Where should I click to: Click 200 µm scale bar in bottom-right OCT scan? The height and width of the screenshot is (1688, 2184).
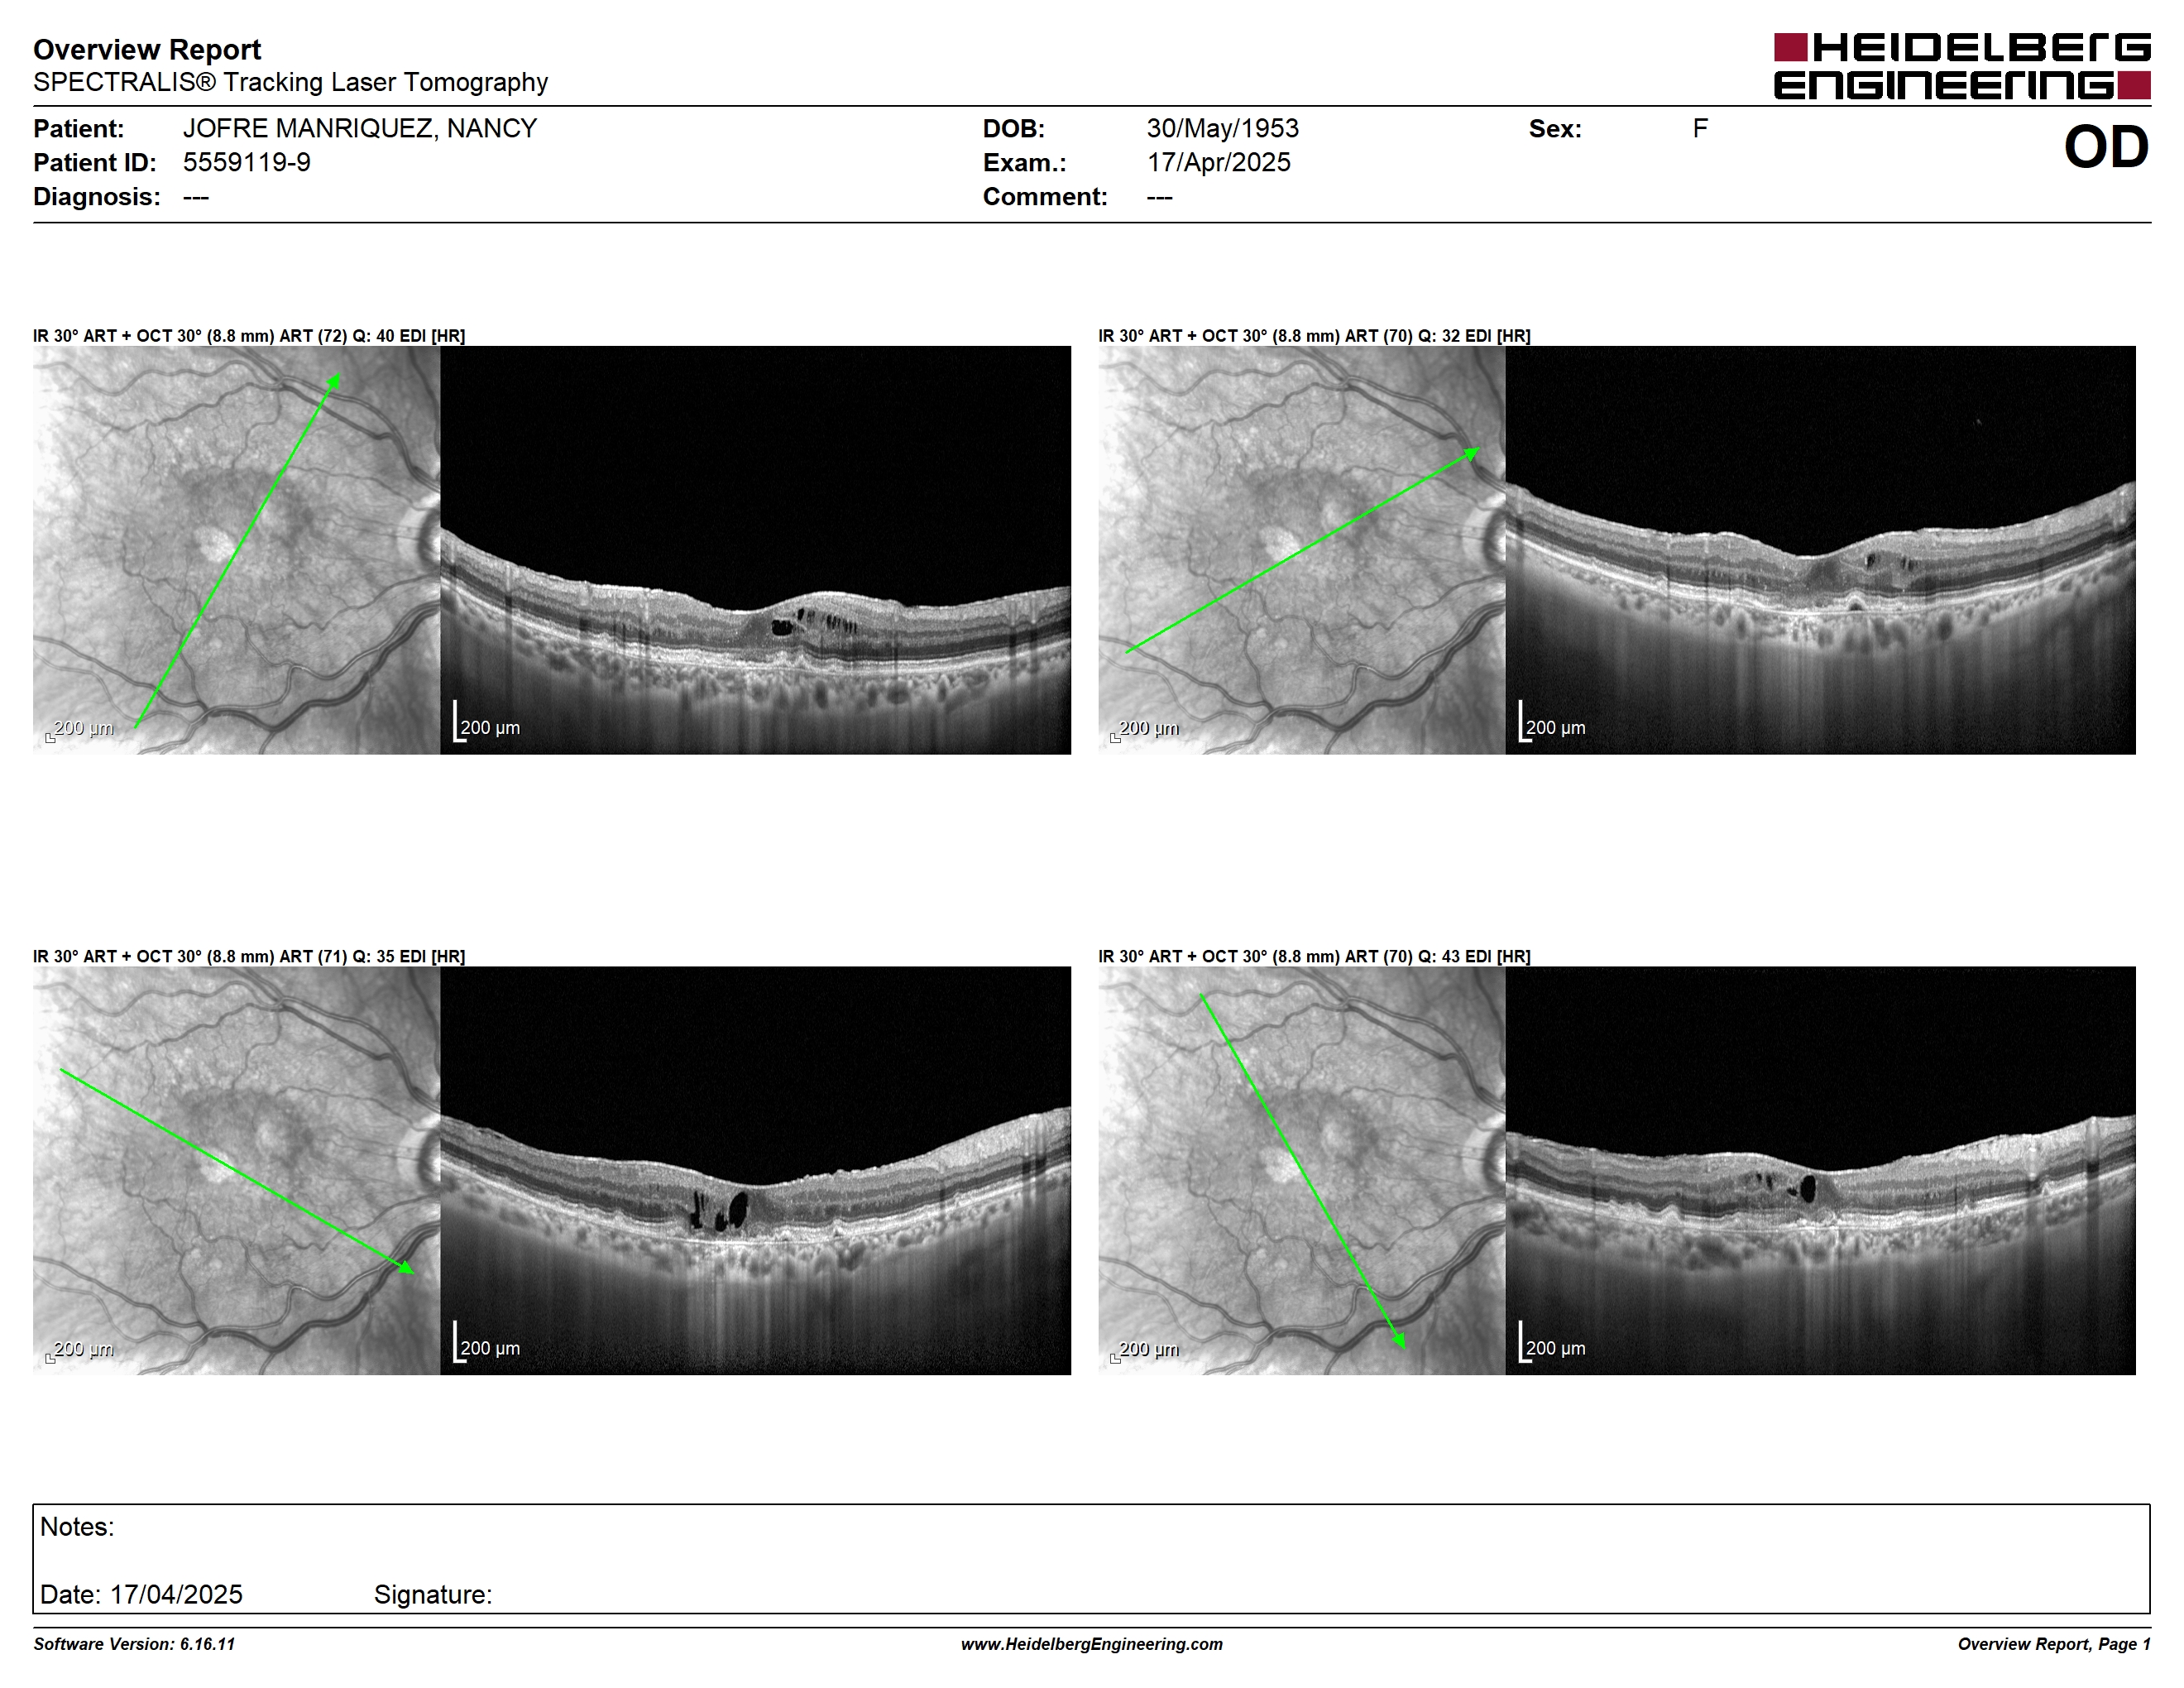tap(1552, 1342)
